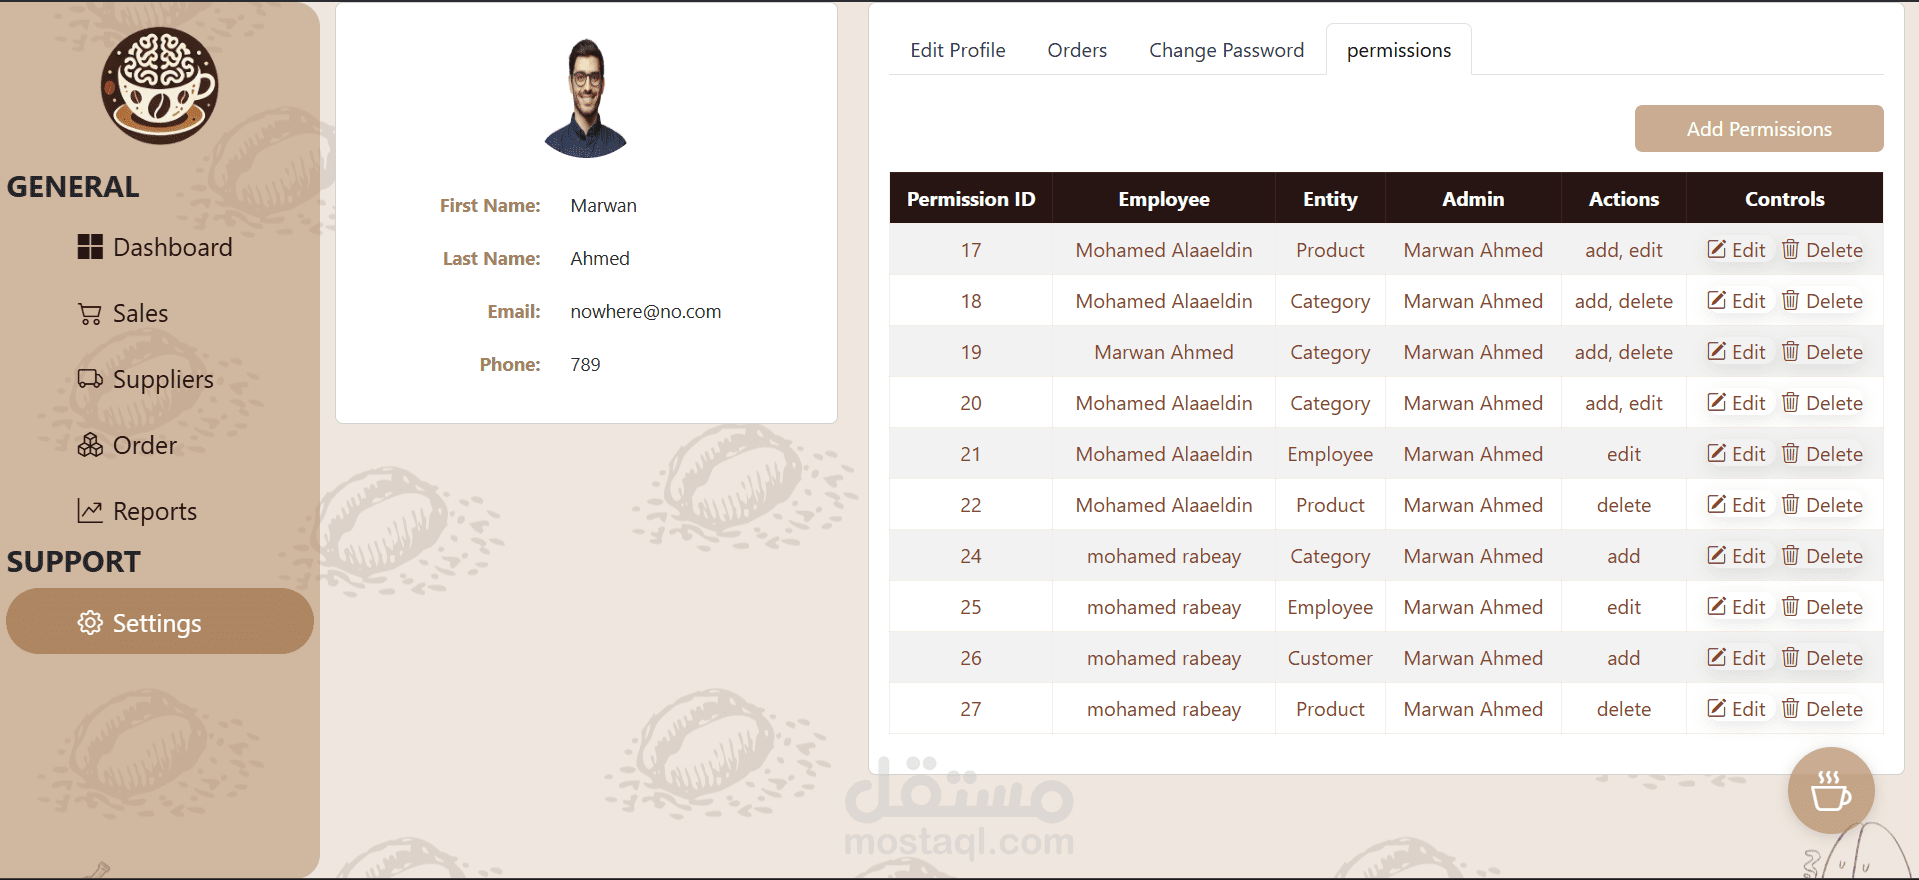Click Edit text for permission 27
Viewport: 1919px width, 880px height.
tap(1748, 709)
